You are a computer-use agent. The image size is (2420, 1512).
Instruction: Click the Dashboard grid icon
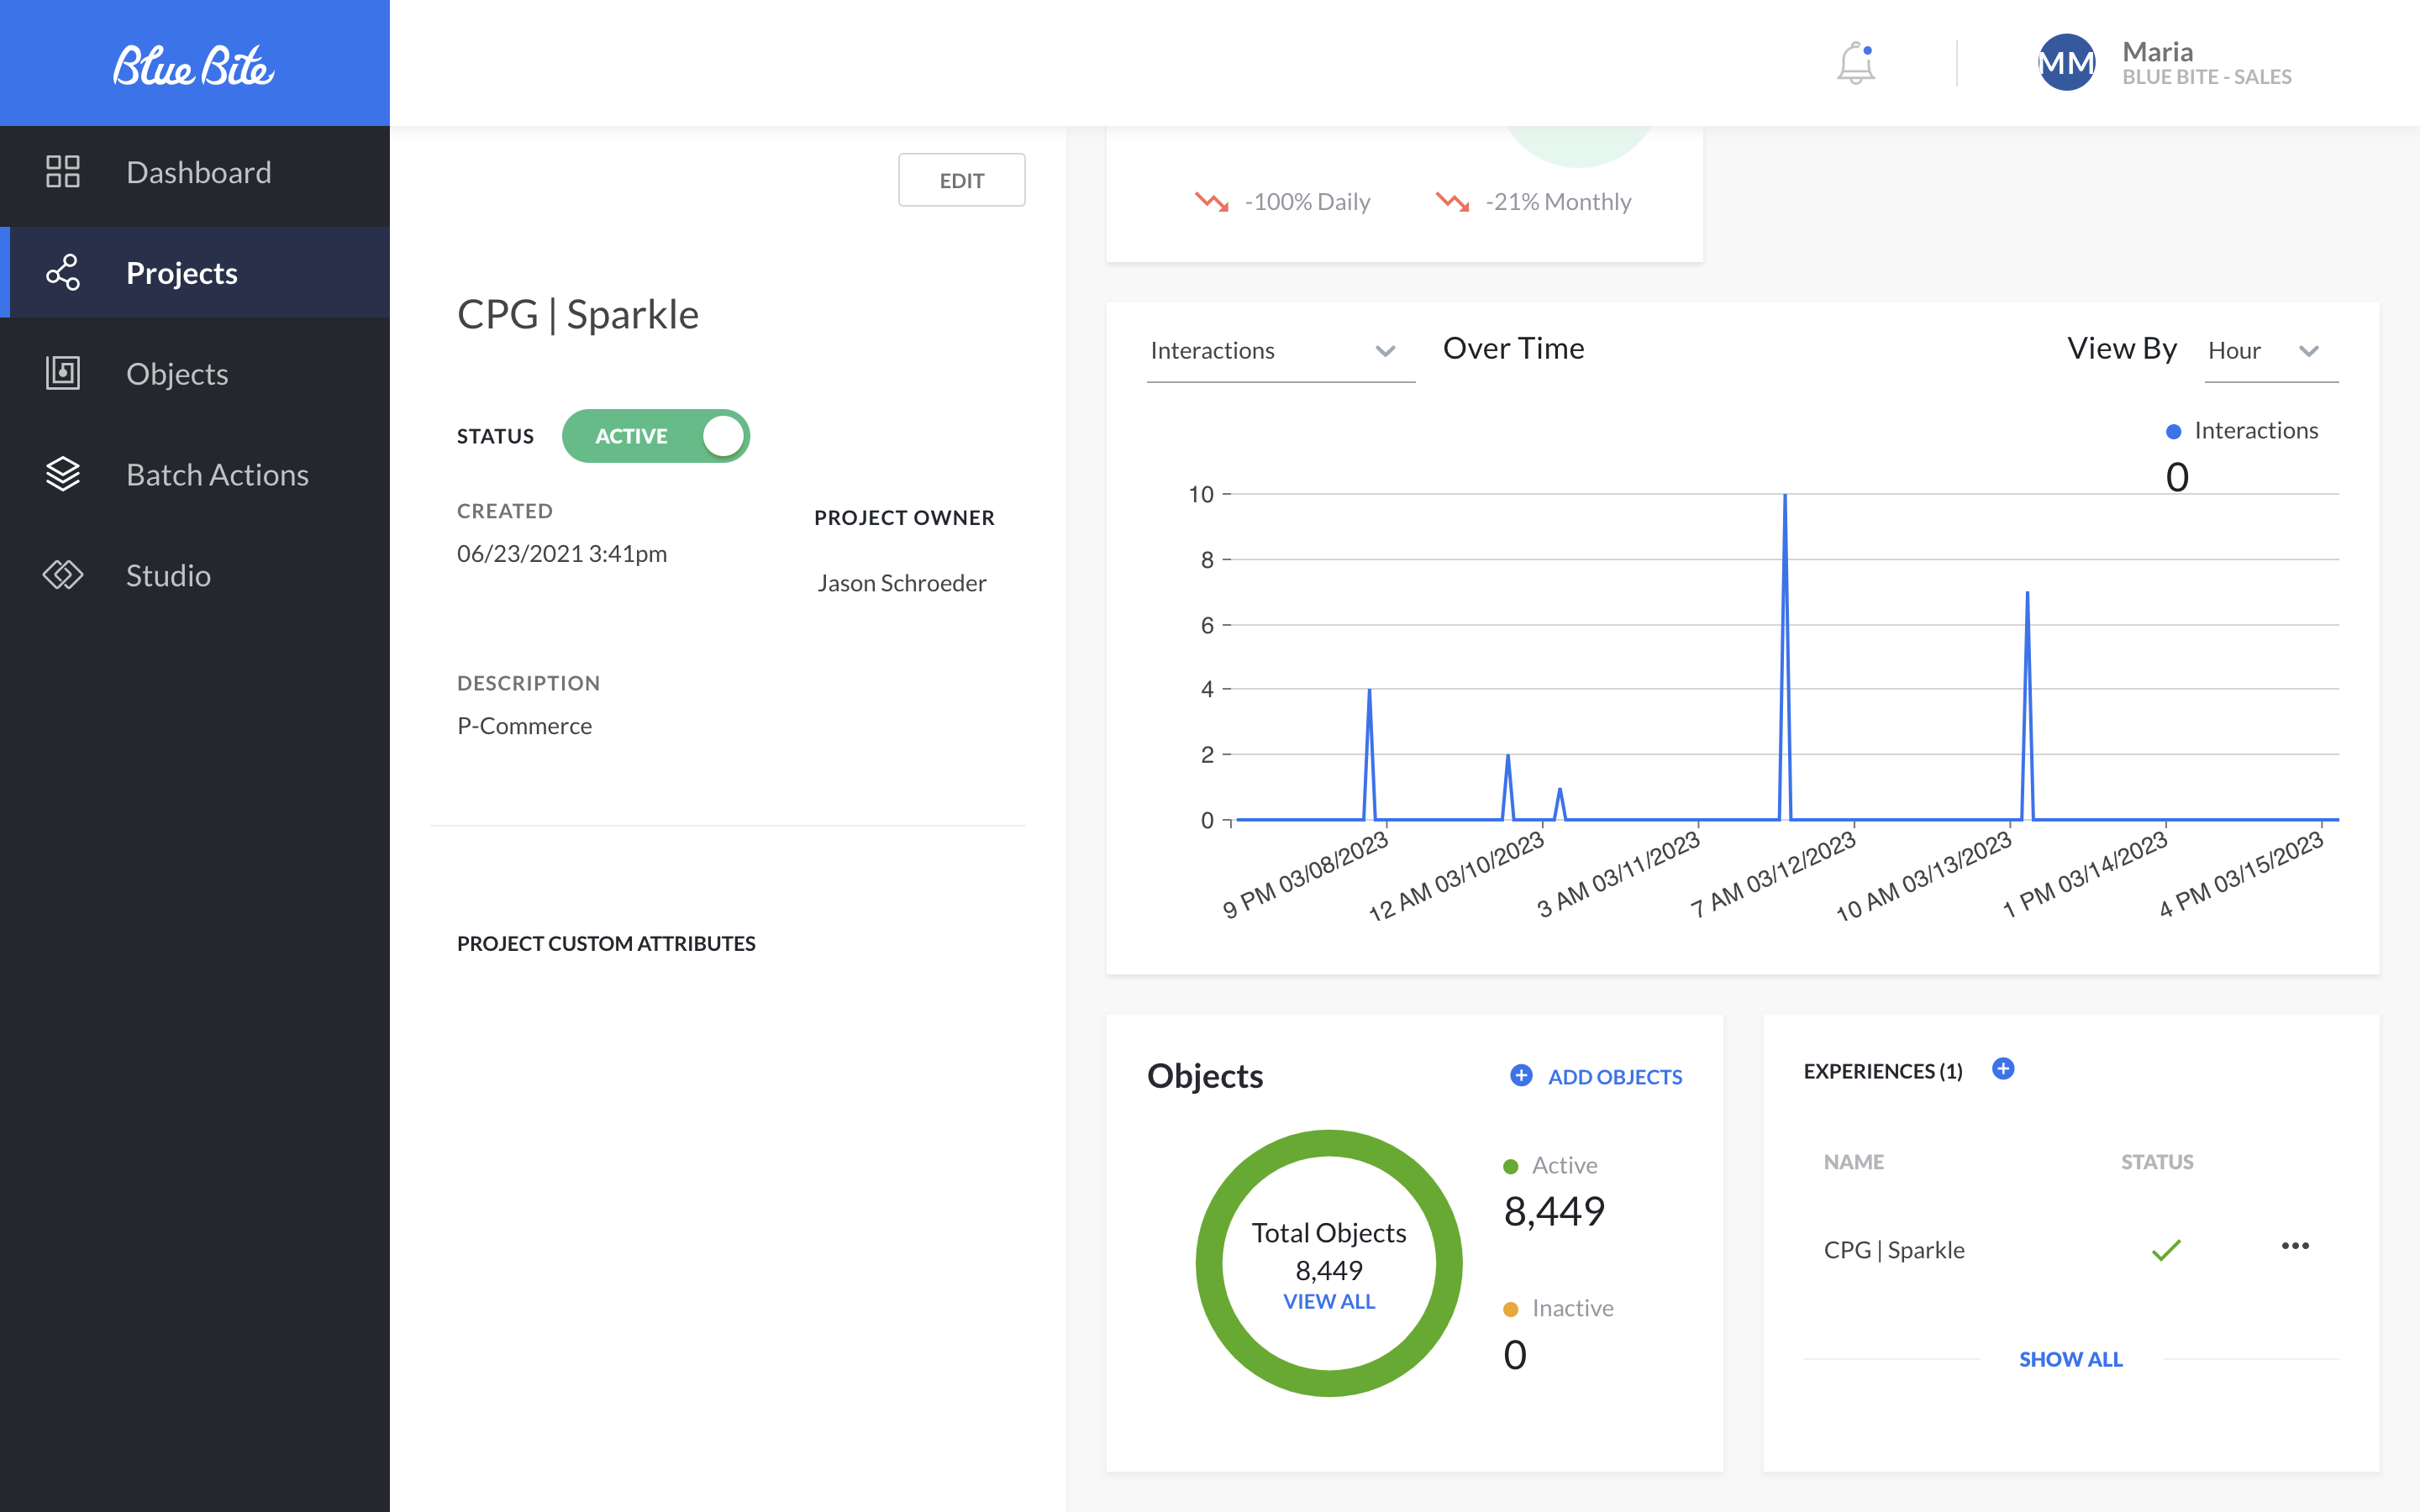pyautogui.click(x=62, y=172)
